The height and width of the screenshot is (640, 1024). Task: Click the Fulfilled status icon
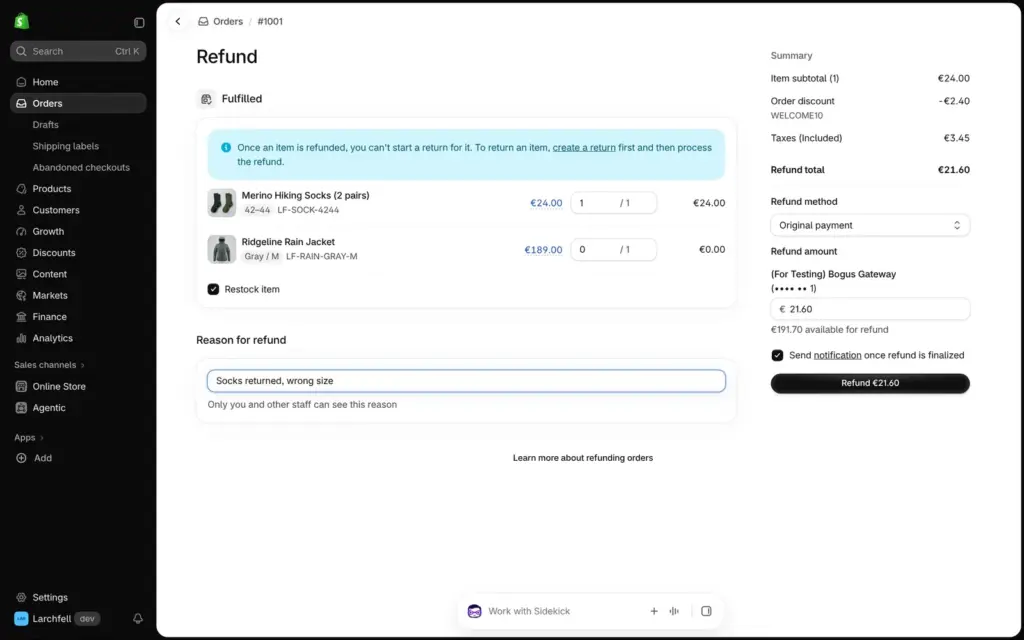(206, 99)
